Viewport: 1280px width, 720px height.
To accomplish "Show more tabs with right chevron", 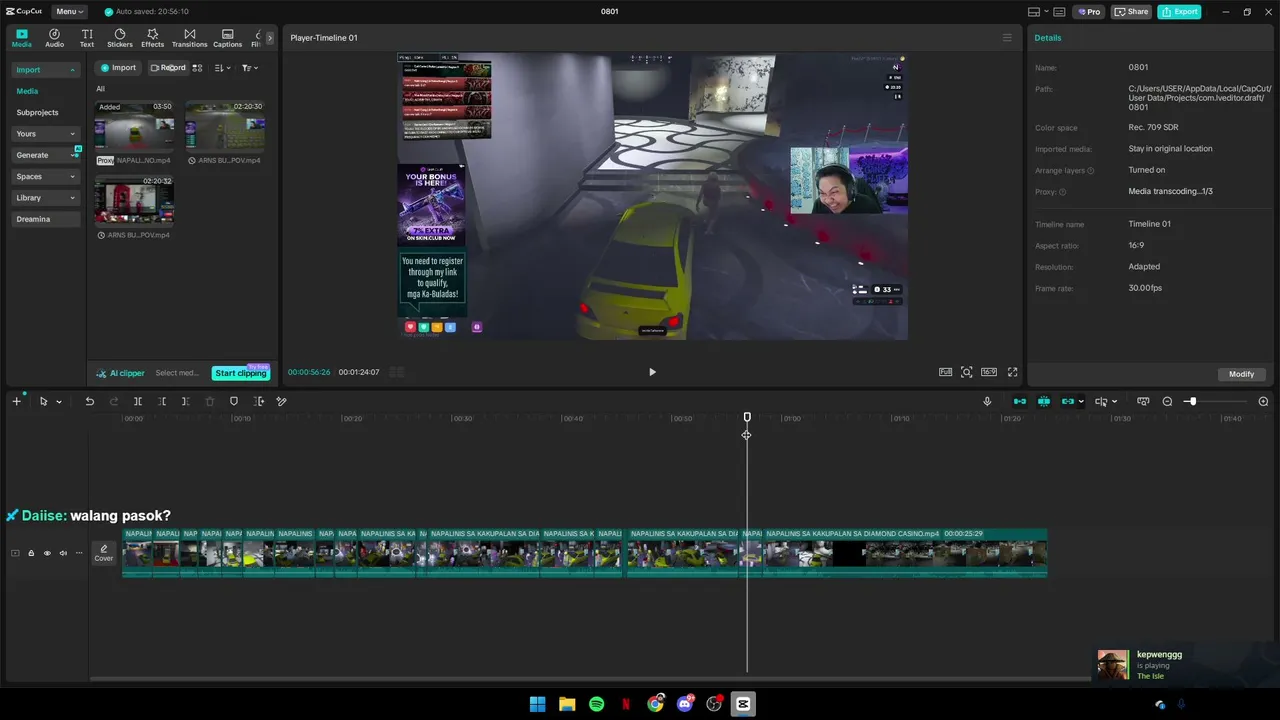I will 269,38.
